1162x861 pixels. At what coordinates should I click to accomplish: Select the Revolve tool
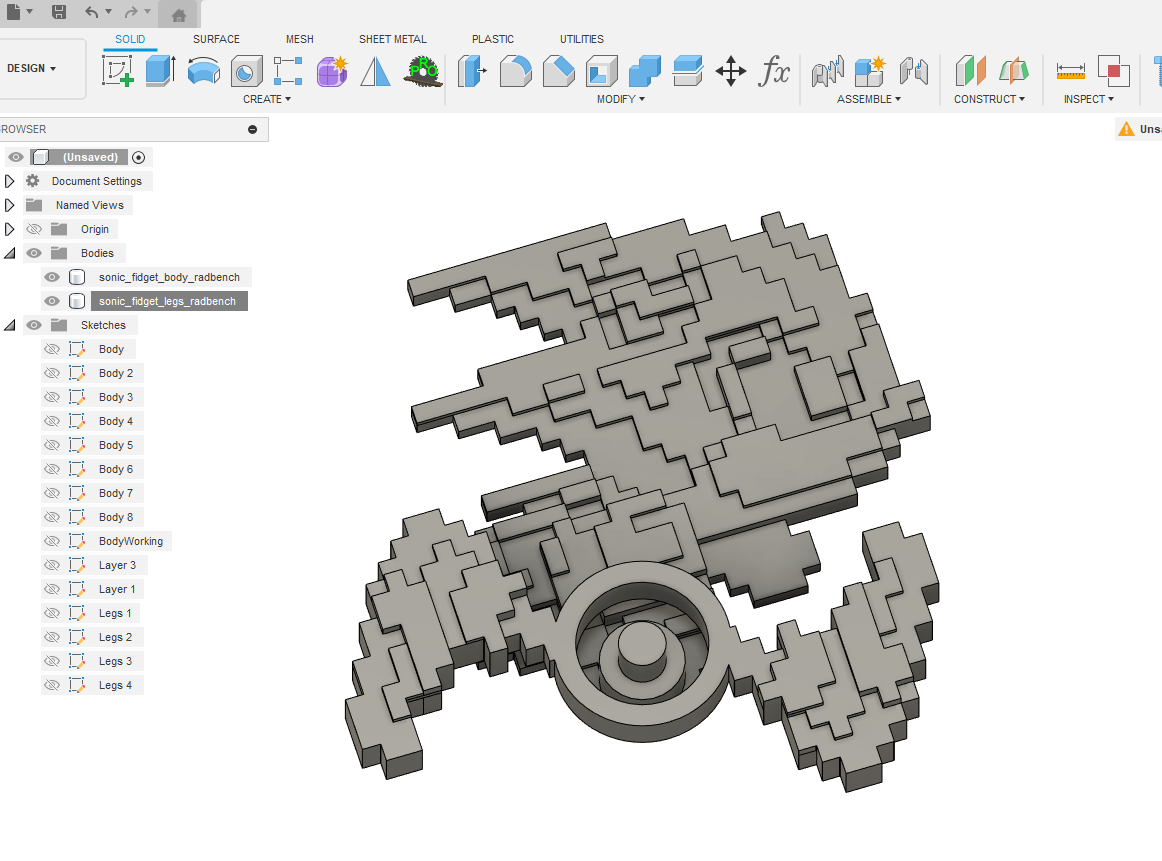203,70
